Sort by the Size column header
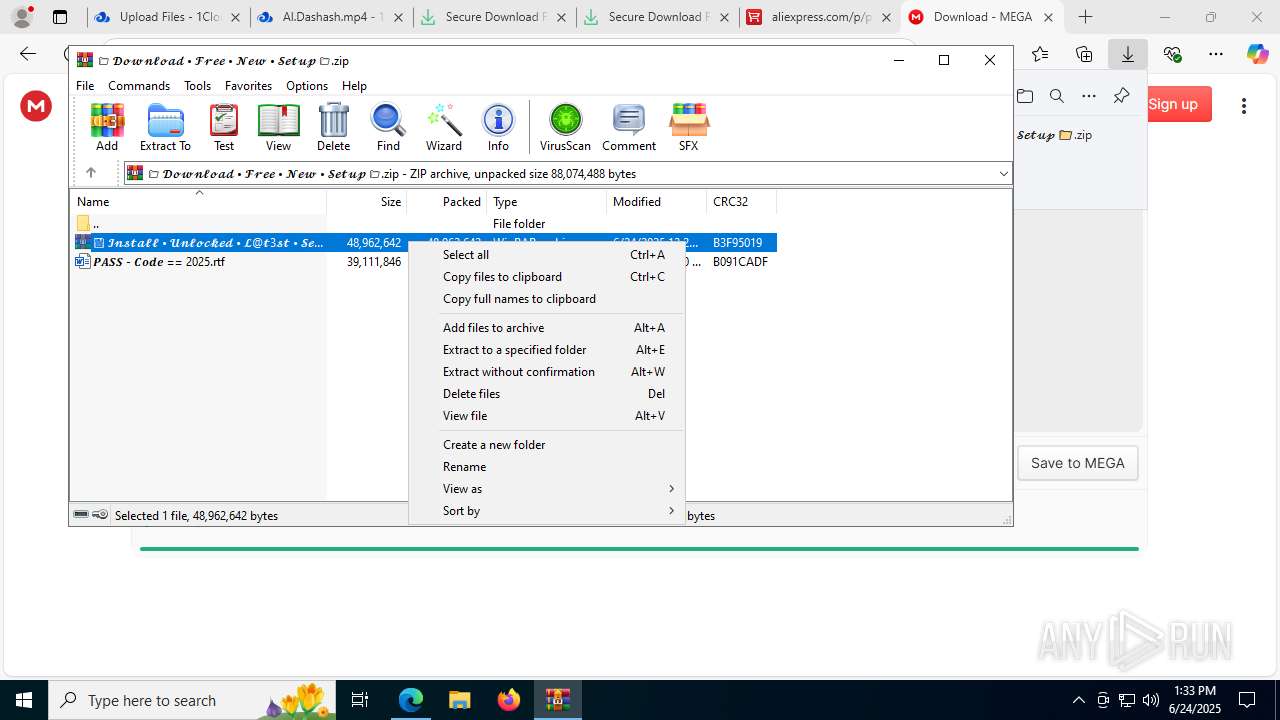Image resolution: width=1280 pixels, height=720 pixels. 367,202
